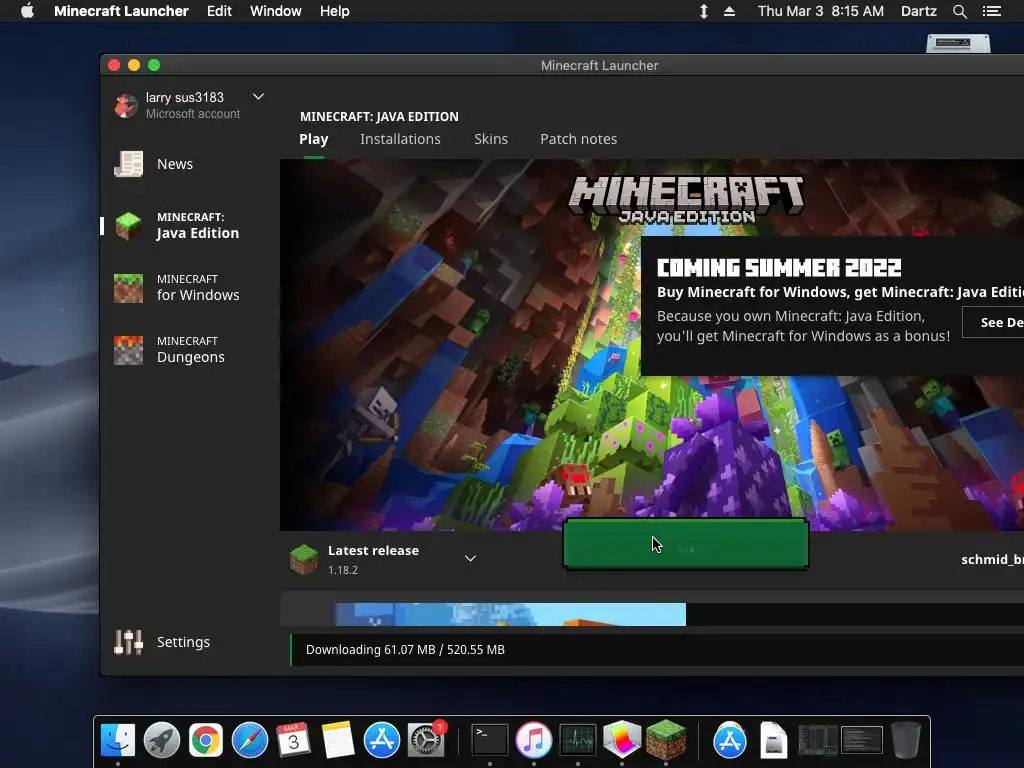Viewport: 1024px width, 768px height.
Task: Click the Minecraft Java Edition logo banner
Action: (686, 200)
